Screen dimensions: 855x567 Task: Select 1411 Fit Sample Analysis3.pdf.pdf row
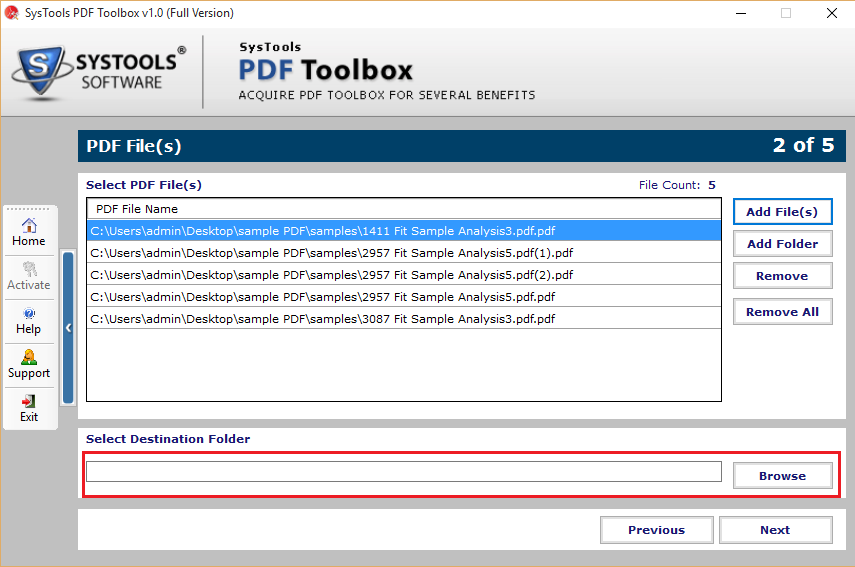point(404,231)
